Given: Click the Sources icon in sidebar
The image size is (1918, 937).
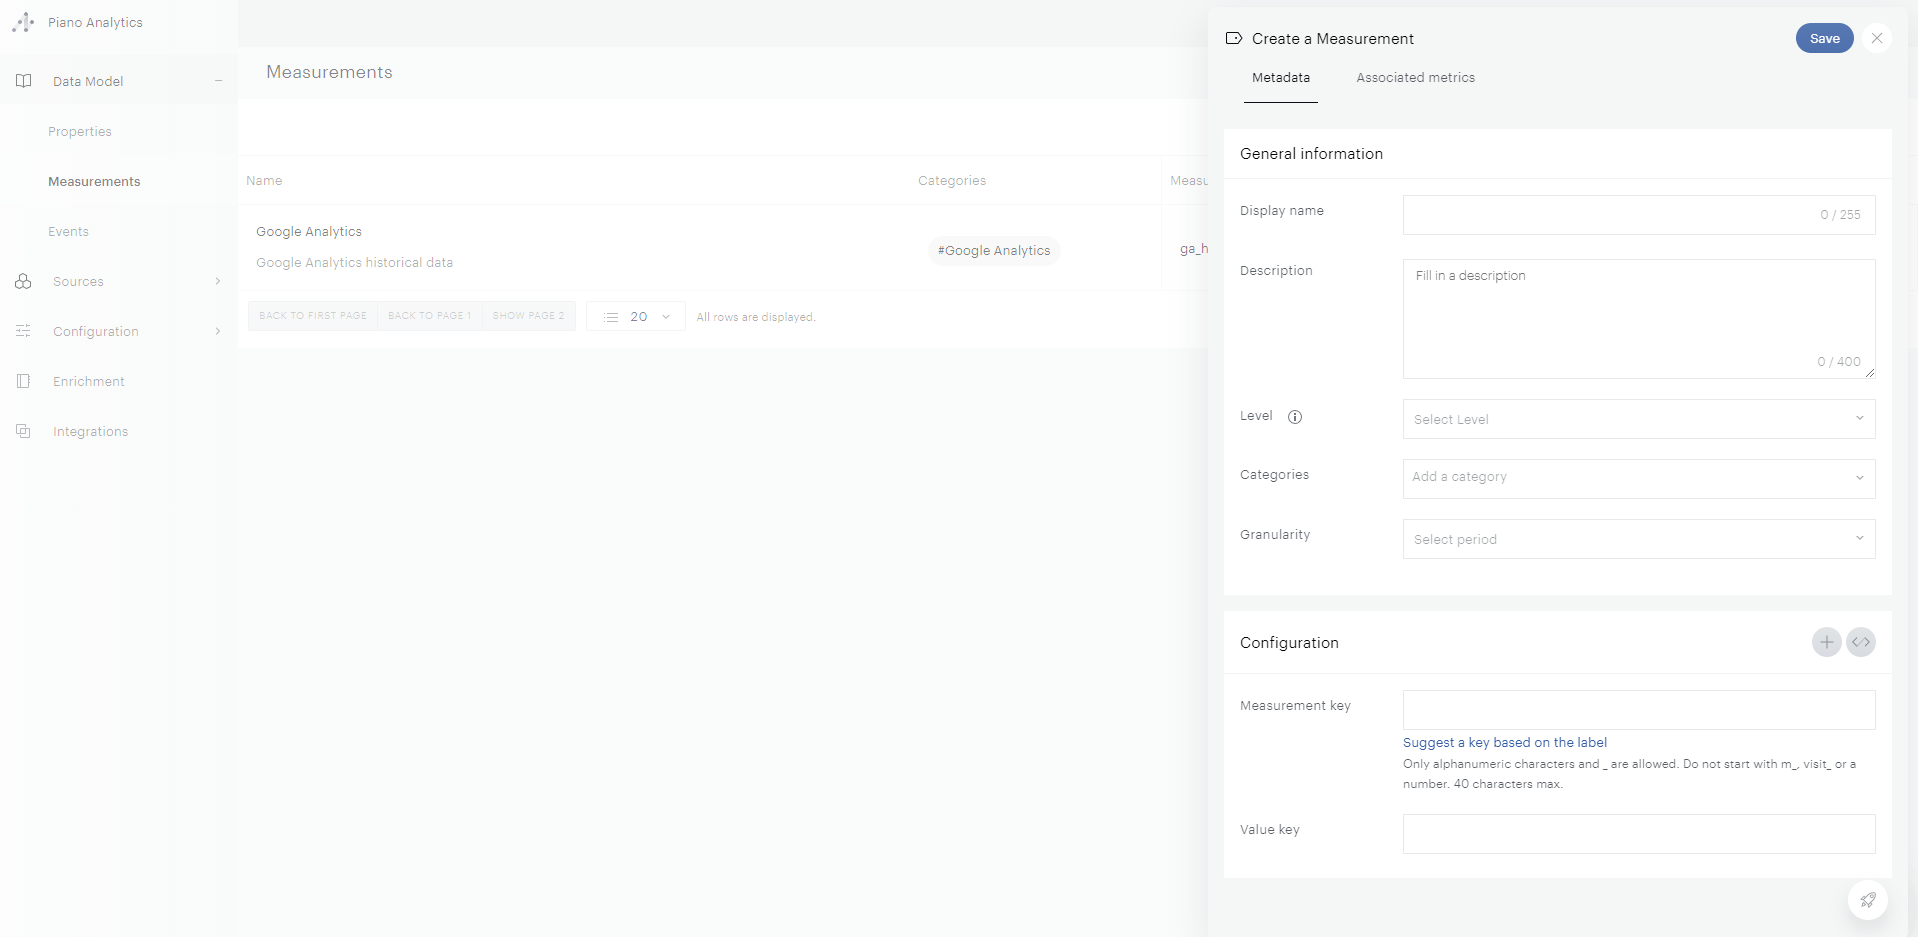Looking at the screenshot, I should pyautogui.click(x=24, y=282).
